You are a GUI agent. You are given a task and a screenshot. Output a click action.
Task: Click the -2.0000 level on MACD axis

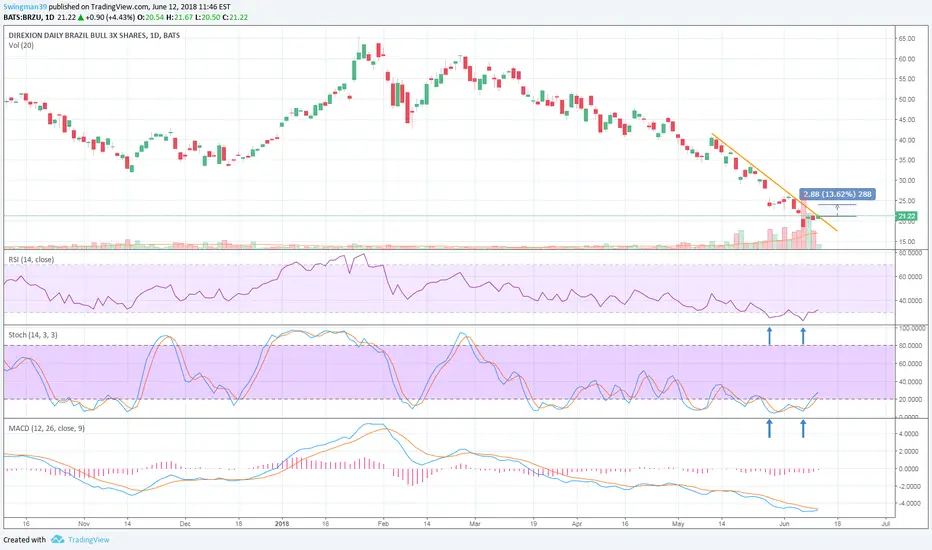tap(909, 486)
